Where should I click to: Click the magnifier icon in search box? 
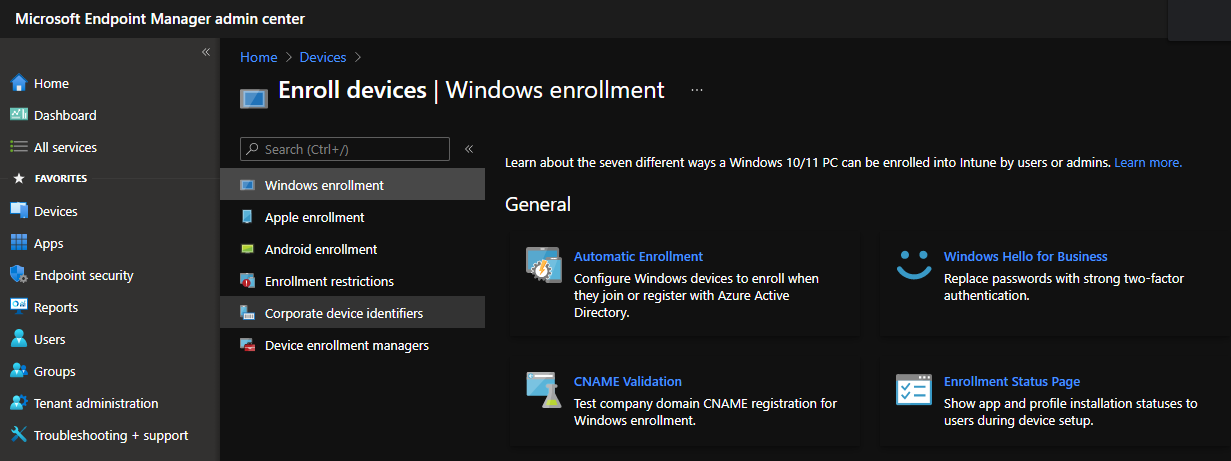click(x=252, y=149)
